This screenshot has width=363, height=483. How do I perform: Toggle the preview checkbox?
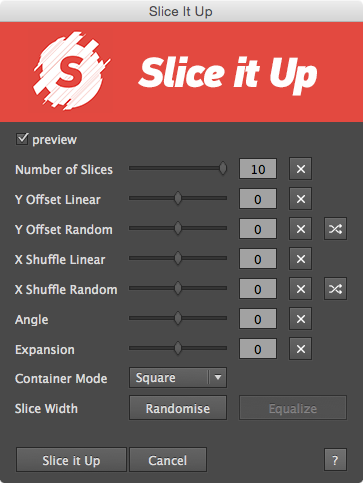click(x=22, y=139)
